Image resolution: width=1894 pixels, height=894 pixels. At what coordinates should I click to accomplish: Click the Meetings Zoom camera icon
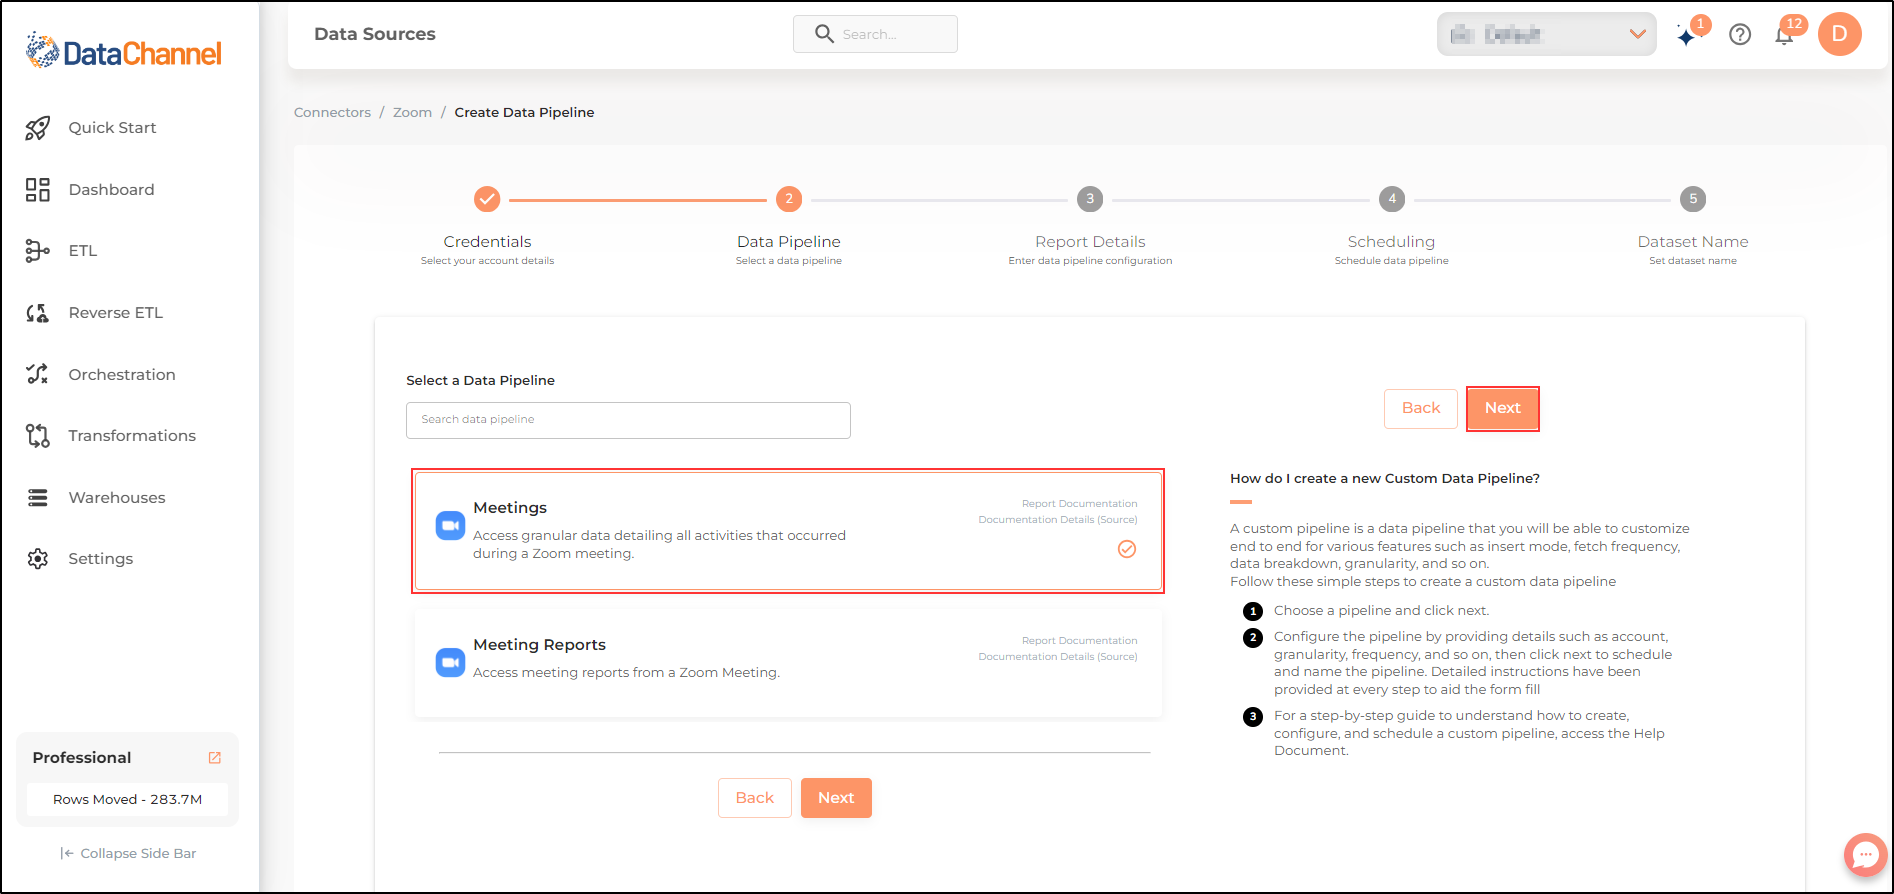click(450, 525)
